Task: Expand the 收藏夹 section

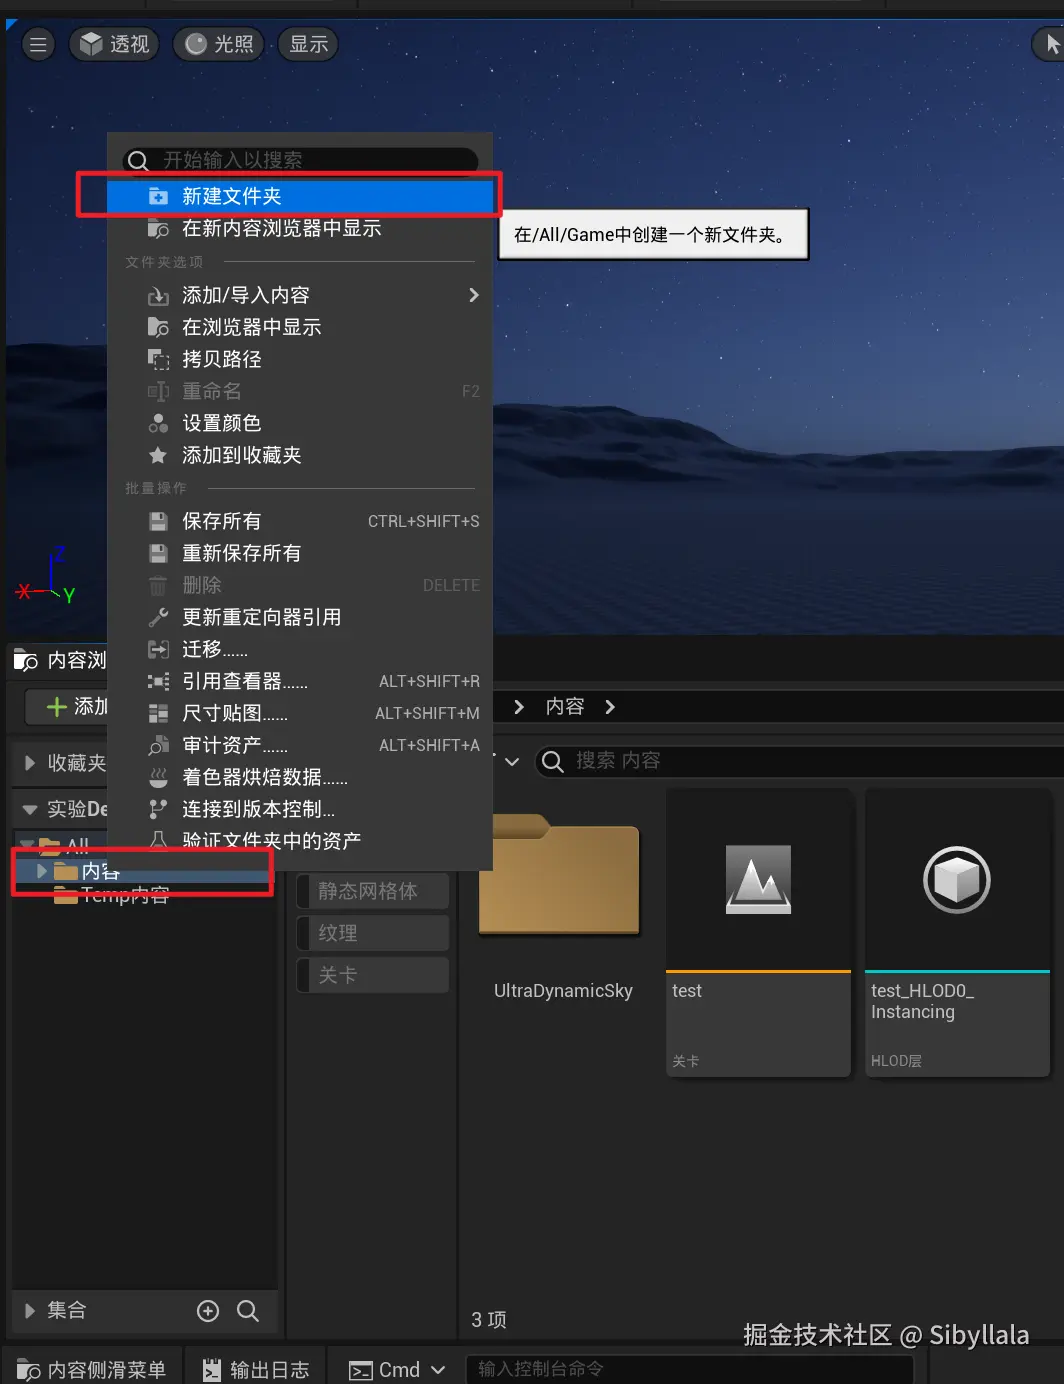Action: click(x=30, y=763)
